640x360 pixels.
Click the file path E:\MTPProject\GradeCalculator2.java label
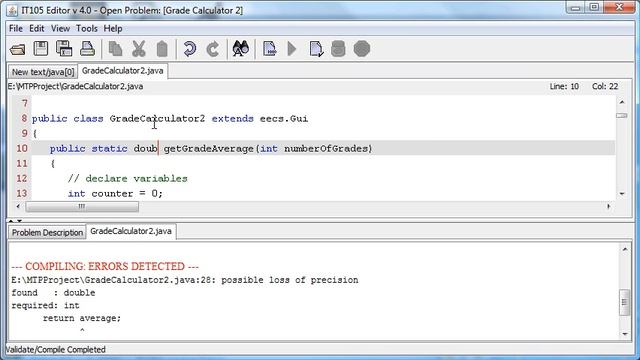point(76,87)
